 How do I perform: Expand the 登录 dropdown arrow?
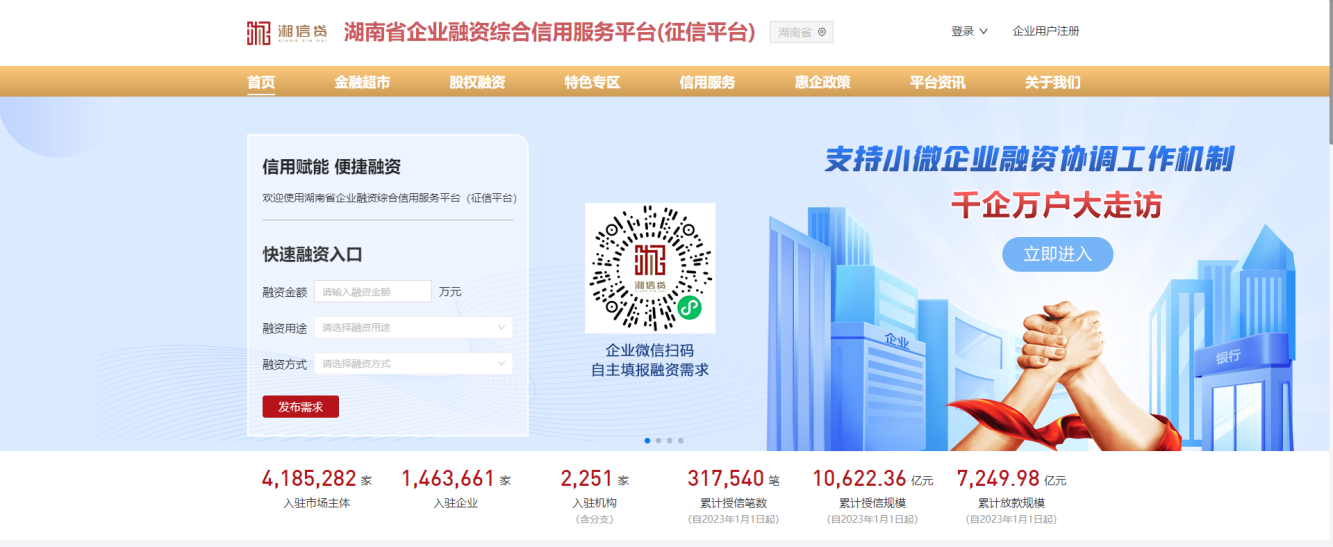tap(983, 32)
